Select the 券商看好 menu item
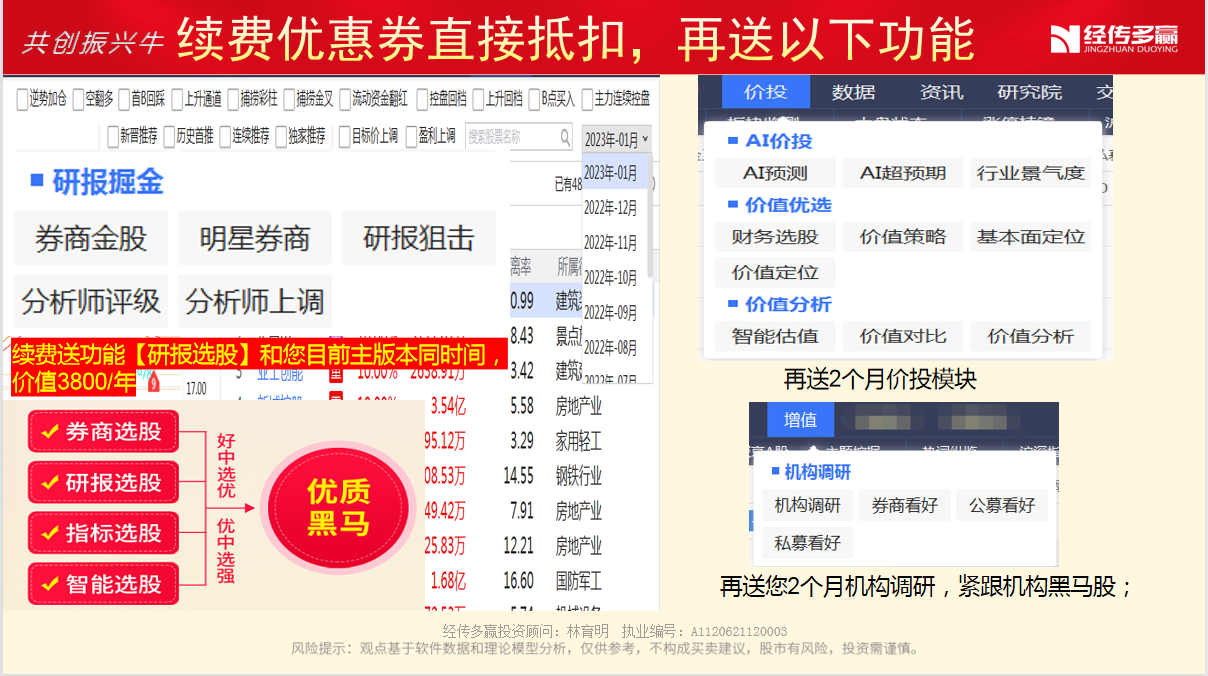This screenshot has height=676, width=1208. [x=904, y=505]
